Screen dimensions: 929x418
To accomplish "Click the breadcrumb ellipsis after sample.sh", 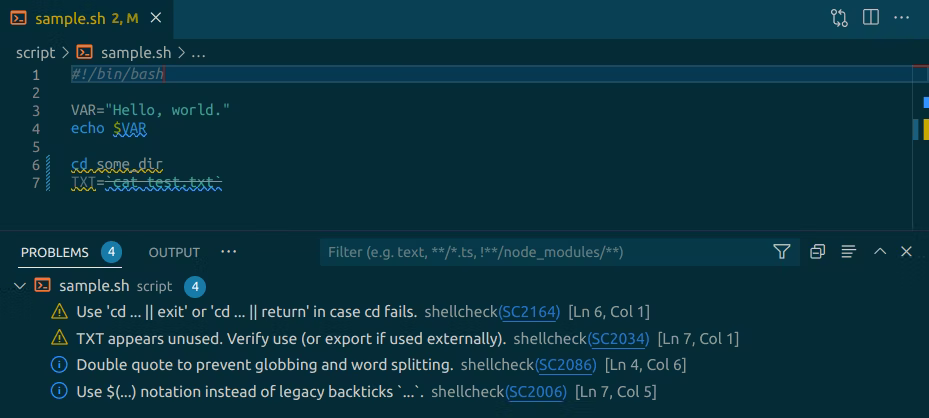I will (x=198, y=52).
